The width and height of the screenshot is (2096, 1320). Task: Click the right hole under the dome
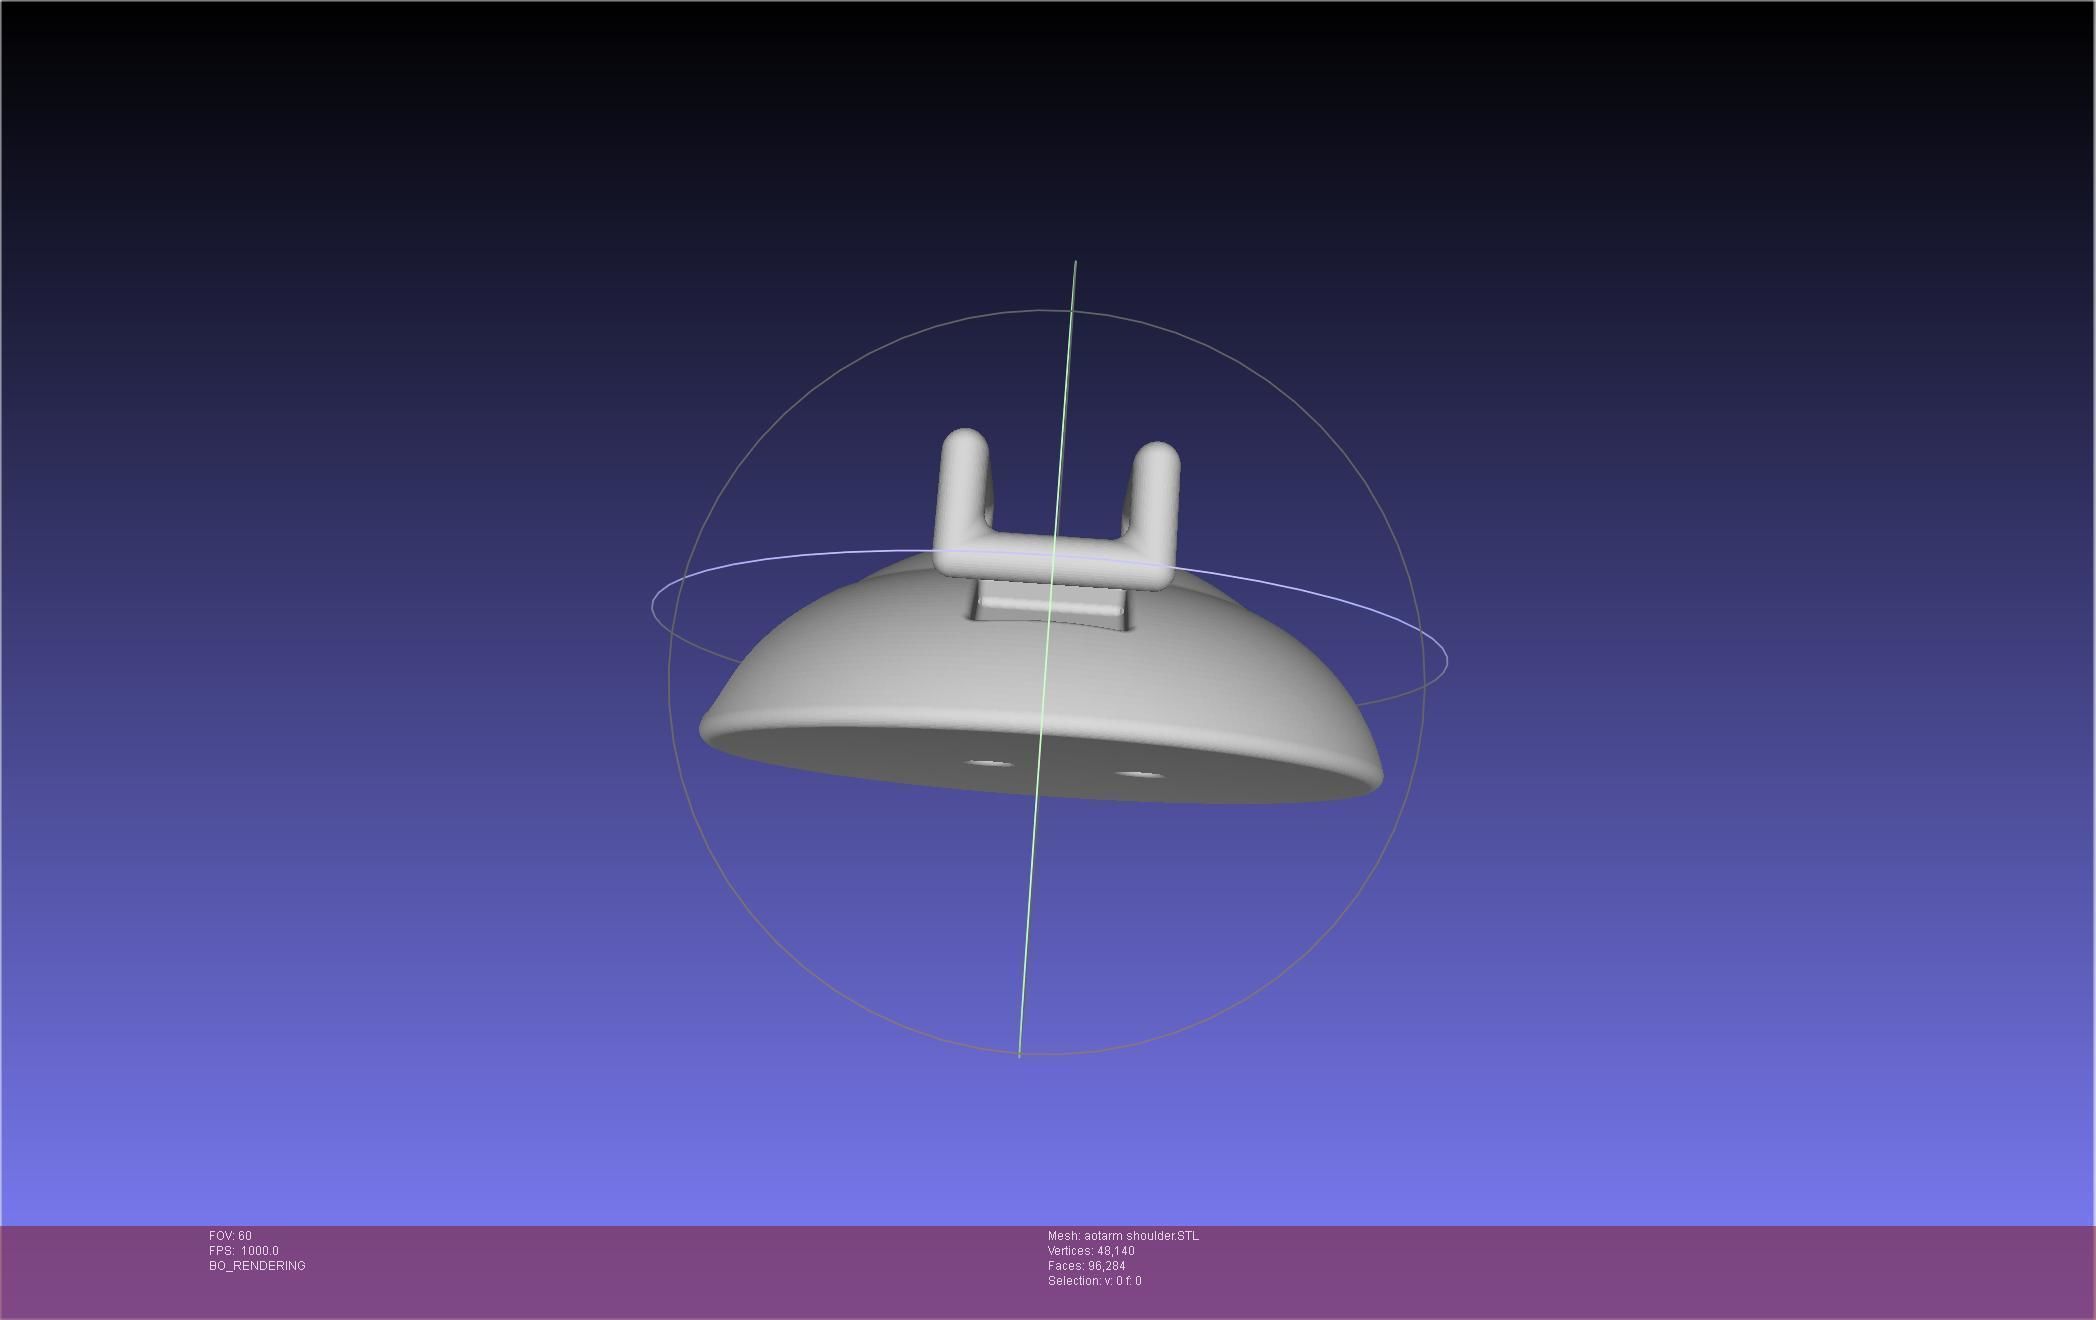(x=1139, y=775)
